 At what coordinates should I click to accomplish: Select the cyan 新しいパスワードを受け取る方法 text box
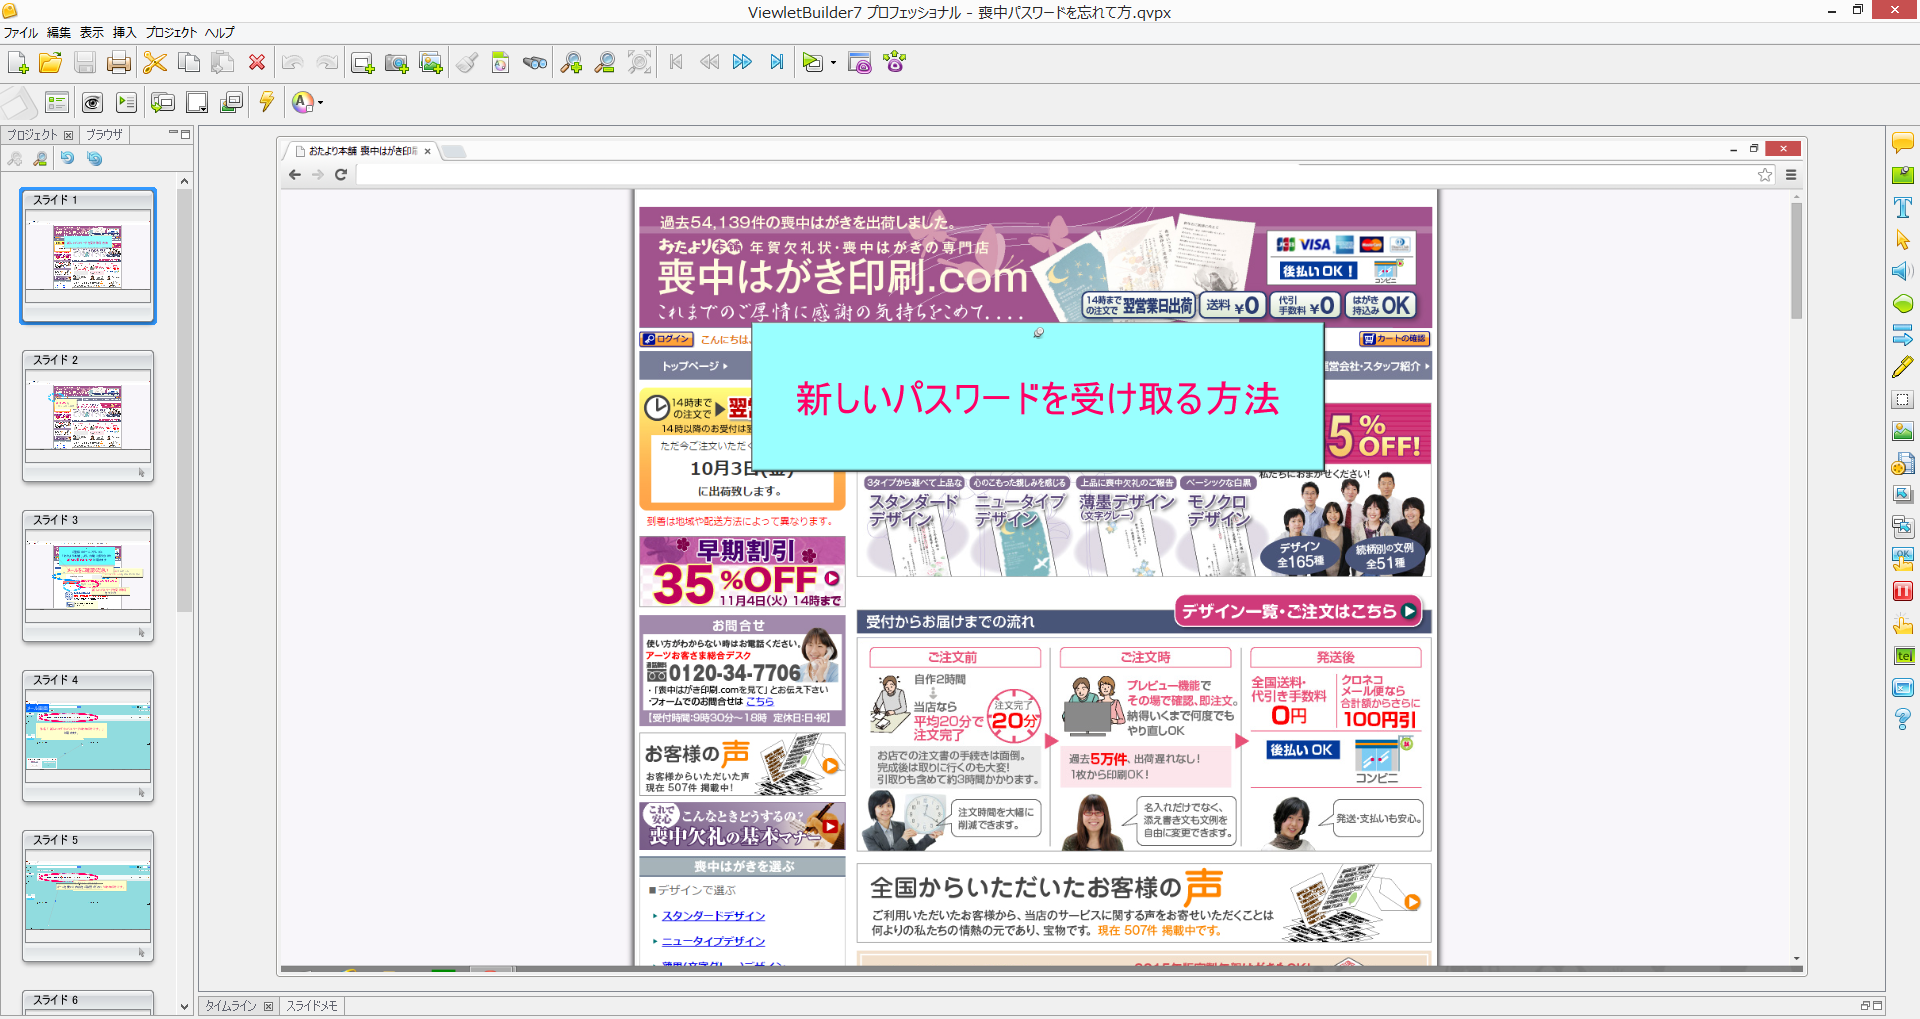[x=1037, y=398]
